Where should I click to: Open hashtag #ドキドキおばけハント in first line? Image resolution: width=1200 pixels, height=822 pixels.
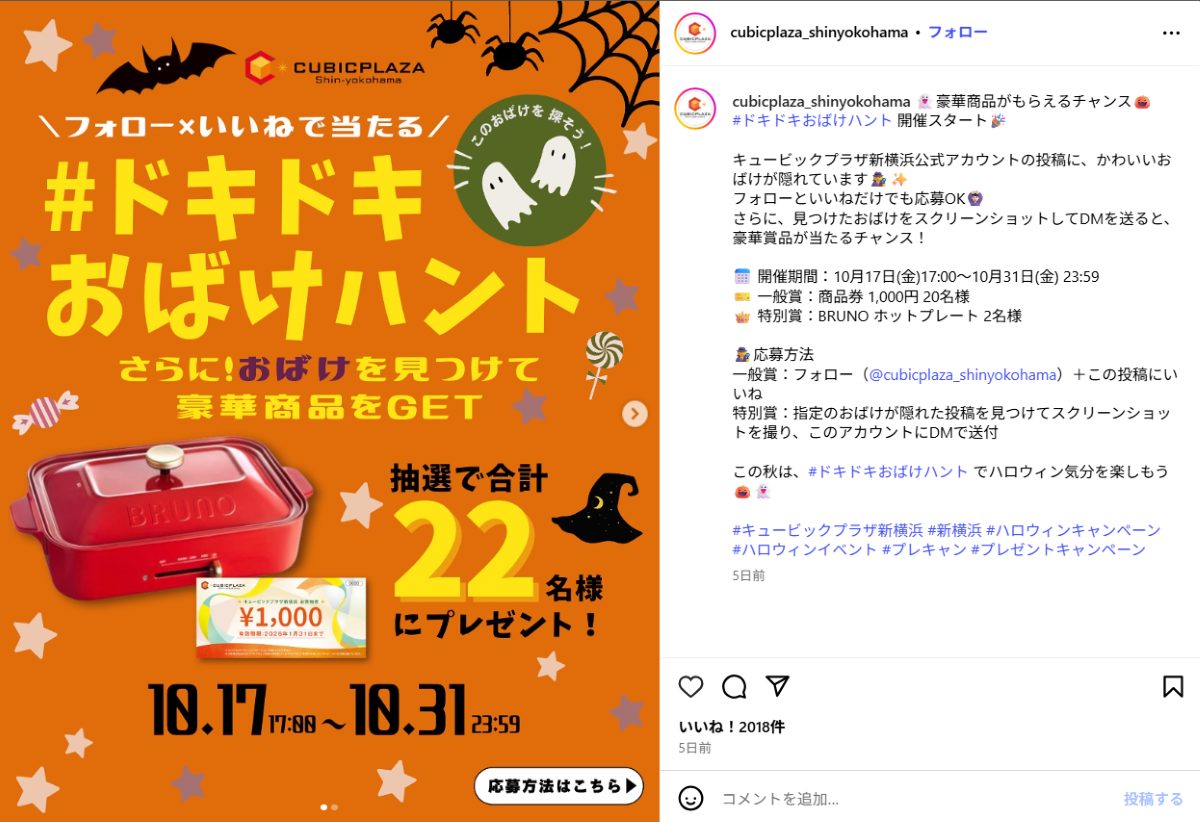click(x=812, y=120)
